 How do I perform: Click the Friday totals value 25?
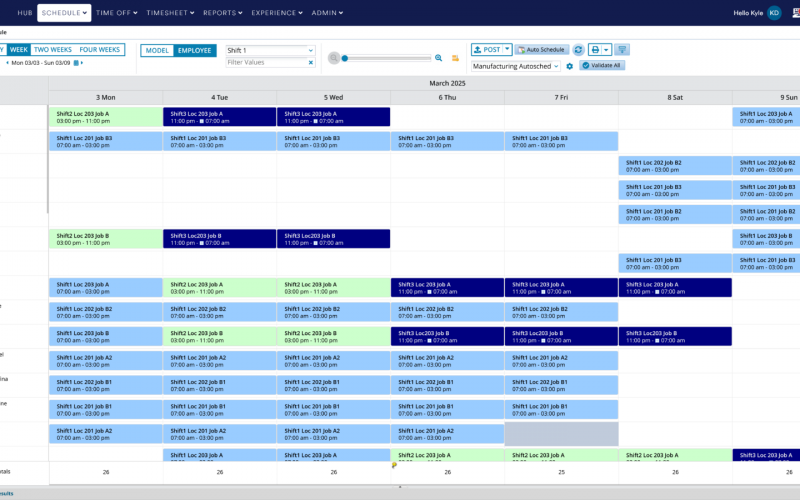click(561, 472)
